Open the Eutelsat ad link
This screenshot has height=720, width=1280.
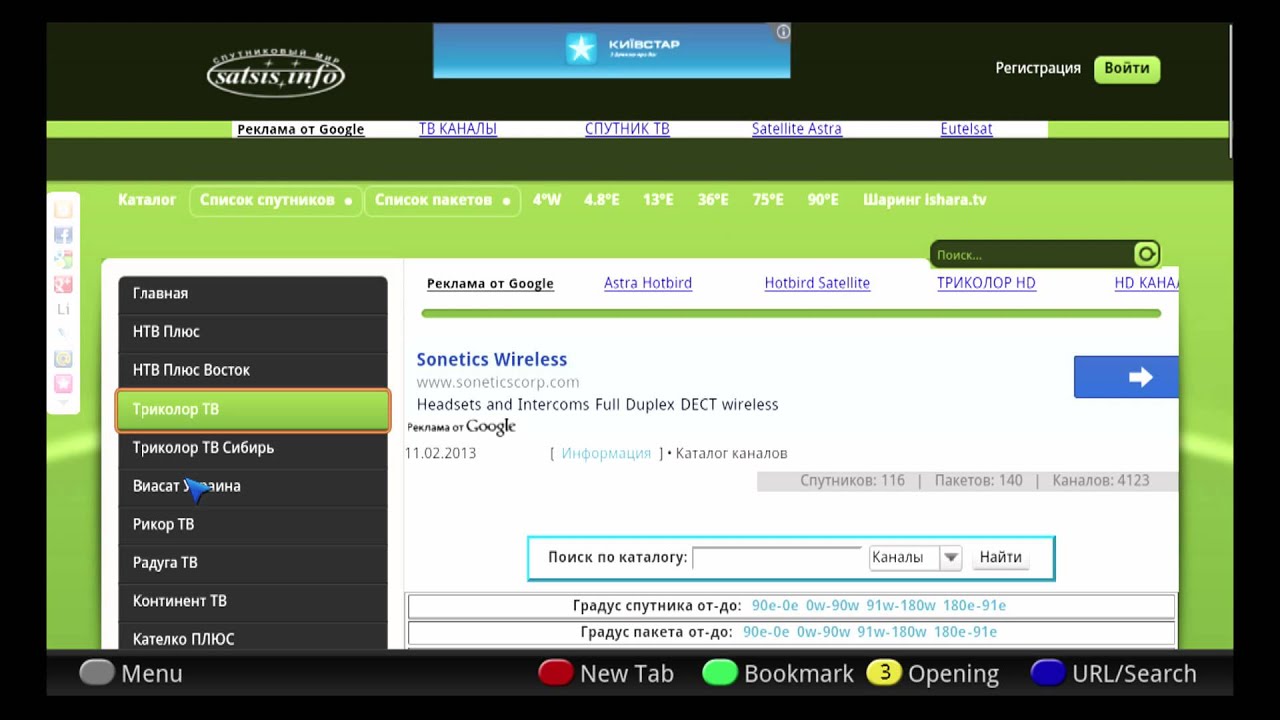[967, 128]
